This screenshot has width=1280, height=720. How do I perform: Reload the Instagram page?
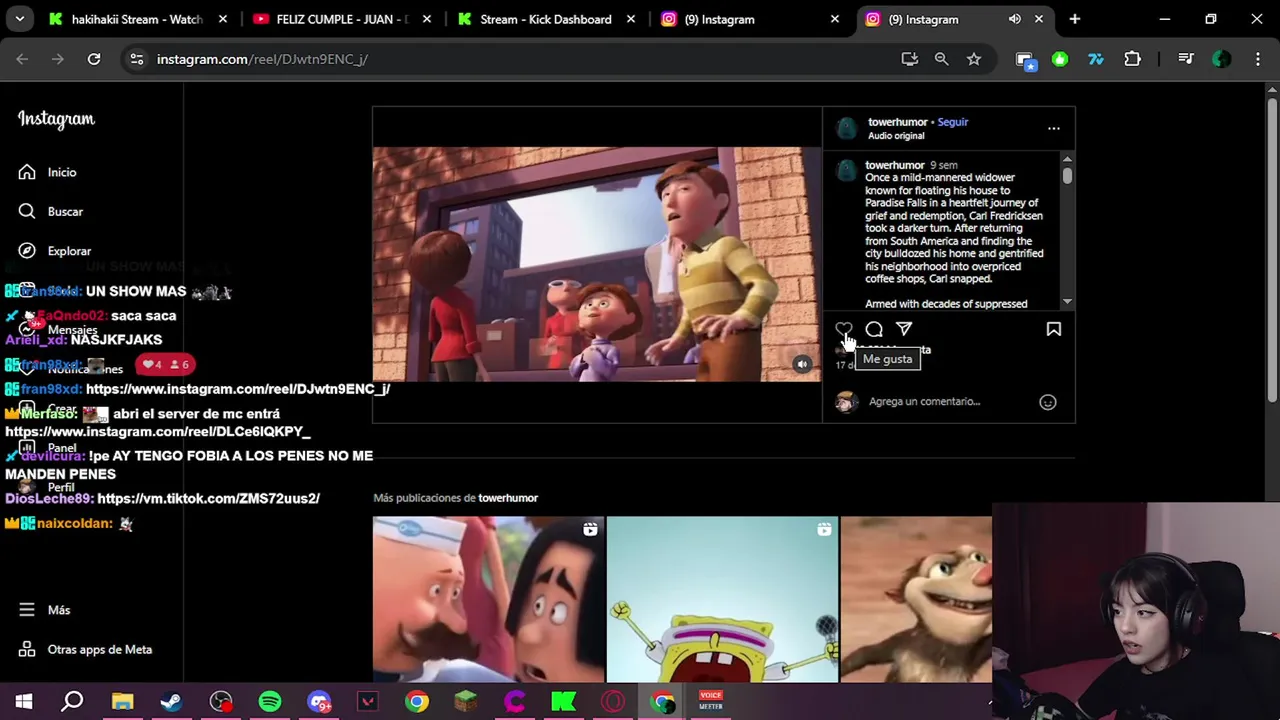(94, 59)
